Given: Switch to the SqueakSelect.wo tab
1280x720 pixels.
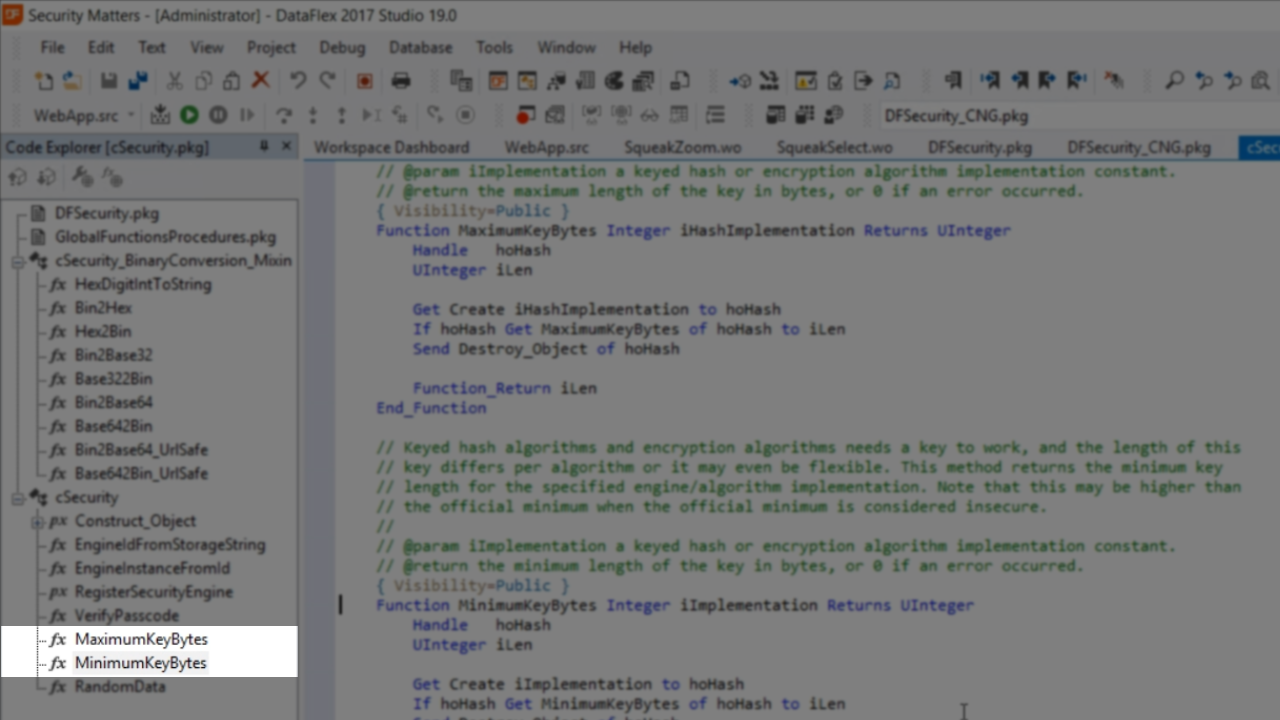Looking at the screenshot, I should 834,147.
